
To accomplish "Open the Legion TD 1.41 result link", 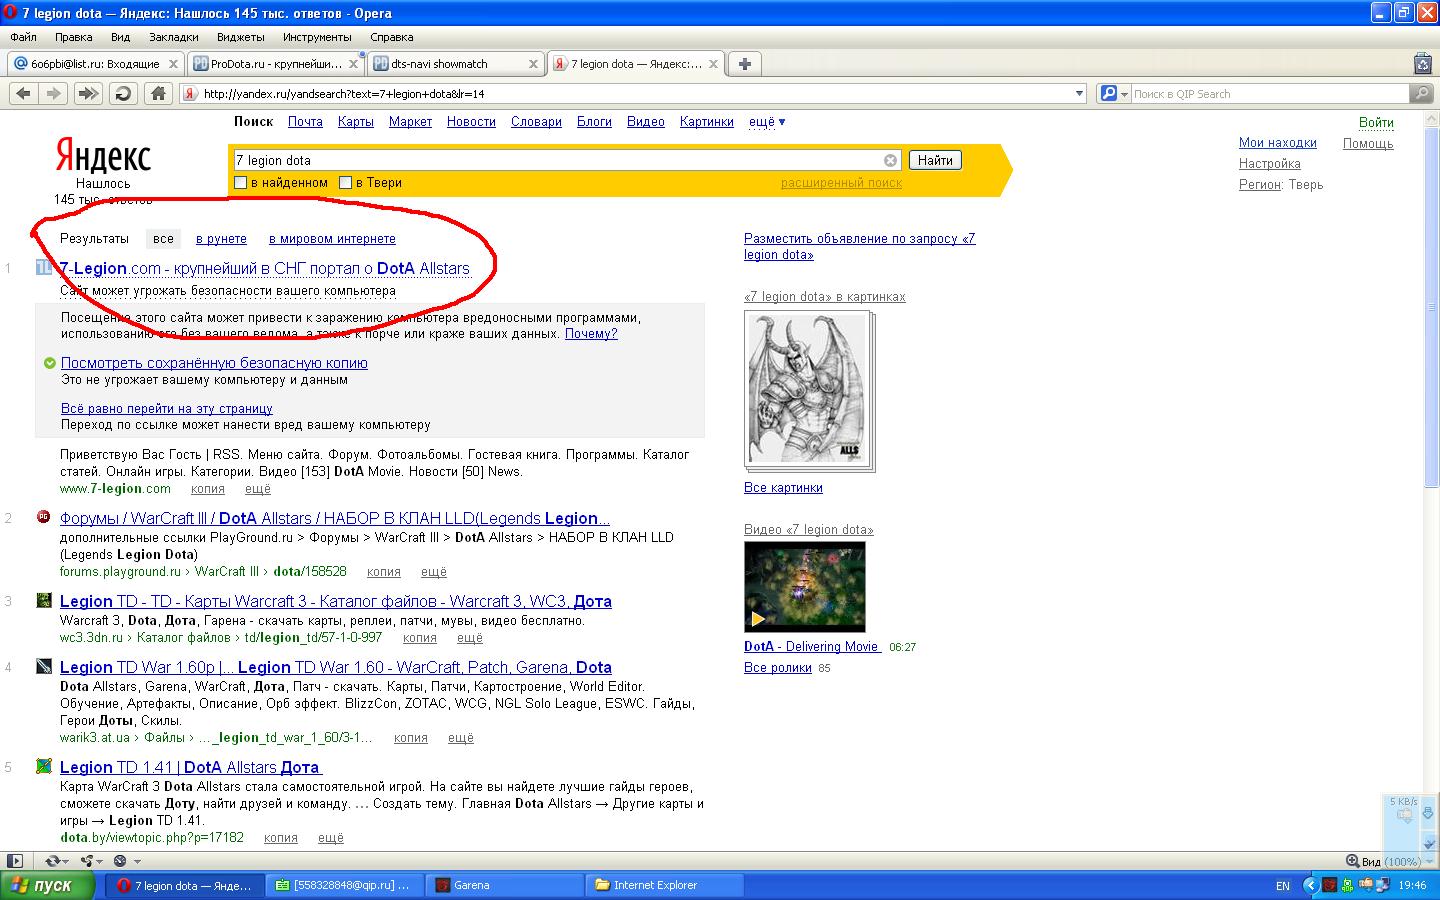I will (x=190, y=767).
